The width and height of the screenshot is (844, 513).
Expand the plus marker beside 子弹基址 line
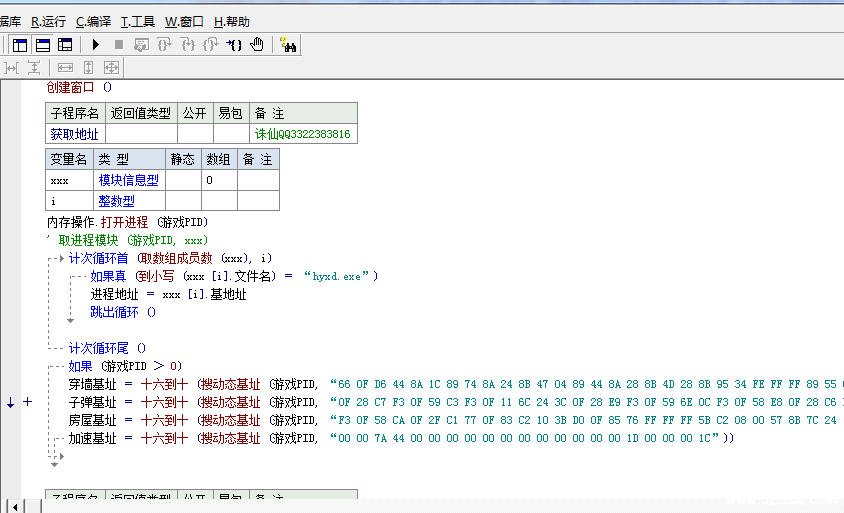coord(28,402)
